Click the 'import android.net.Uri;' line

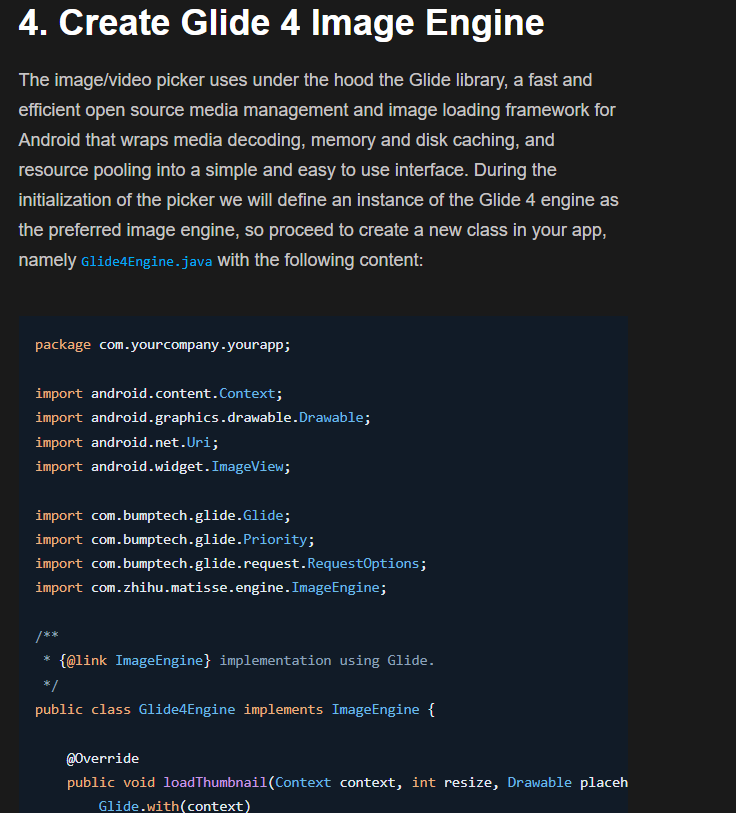pos(127,442)
